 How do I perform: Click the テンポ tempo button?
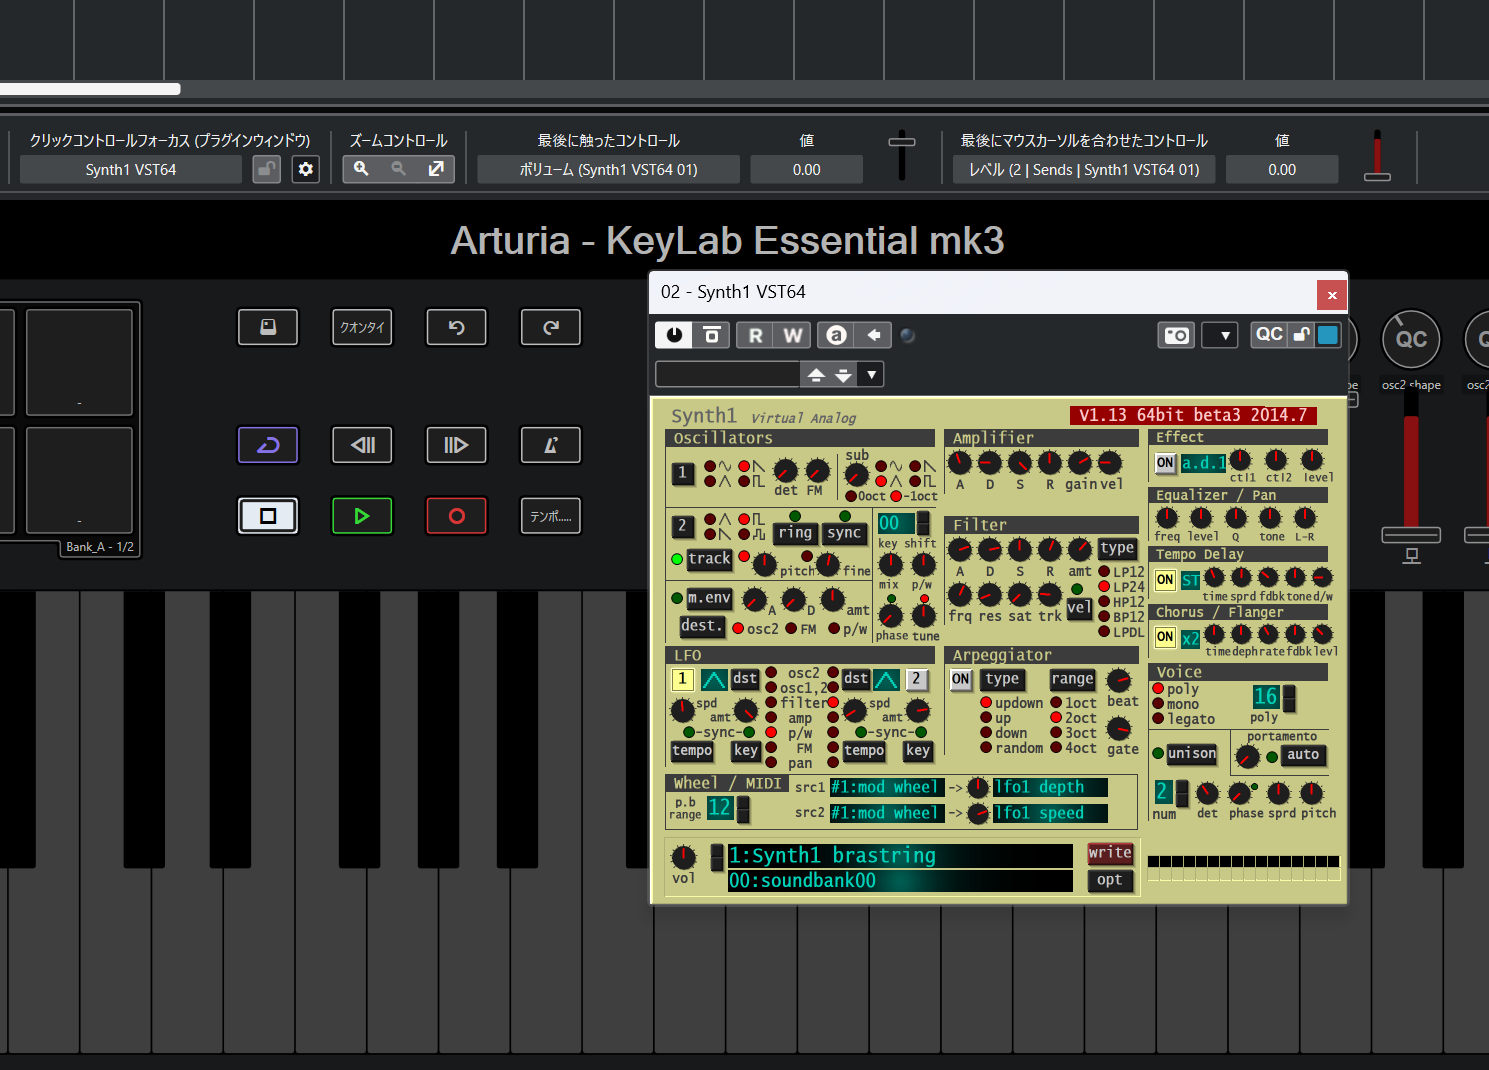click(551, 516)
